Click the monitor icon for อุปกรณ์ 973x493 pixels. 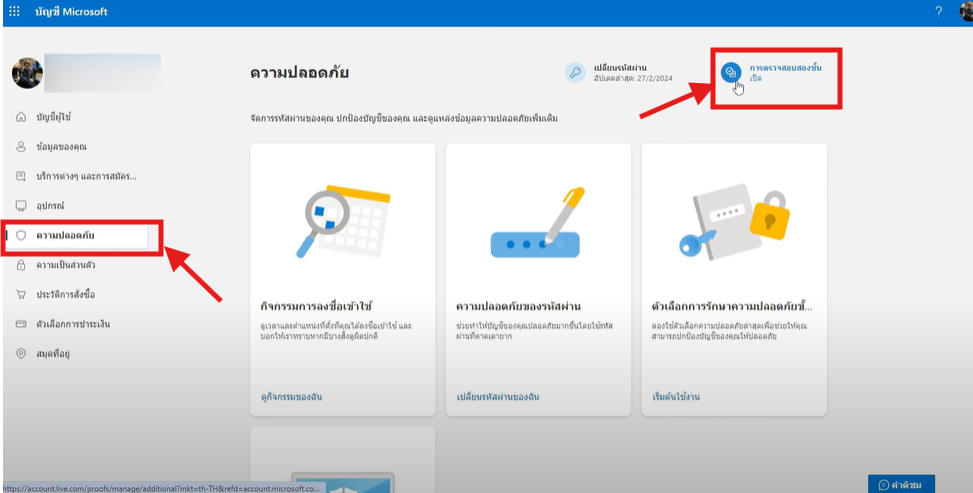pyautogui.click(x=21, y=206)
